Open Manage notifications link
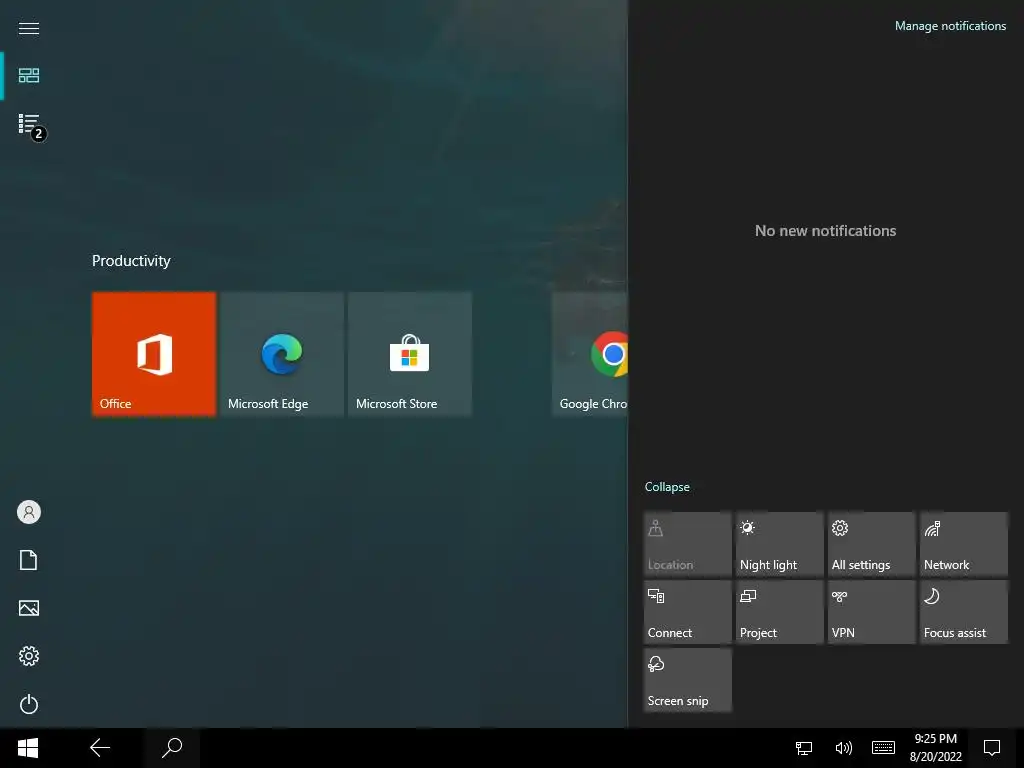The image size is (1024, 768). click(x=950, y=26)
